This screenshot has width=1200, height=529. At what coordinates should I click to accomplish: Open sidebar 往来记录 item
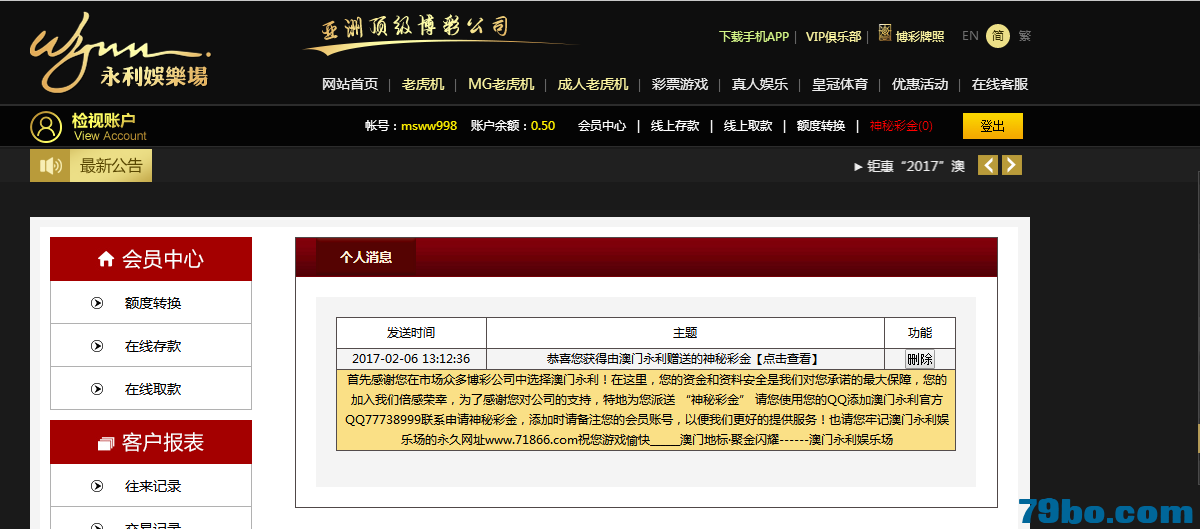pyautogui.click(x=153, y=486)
